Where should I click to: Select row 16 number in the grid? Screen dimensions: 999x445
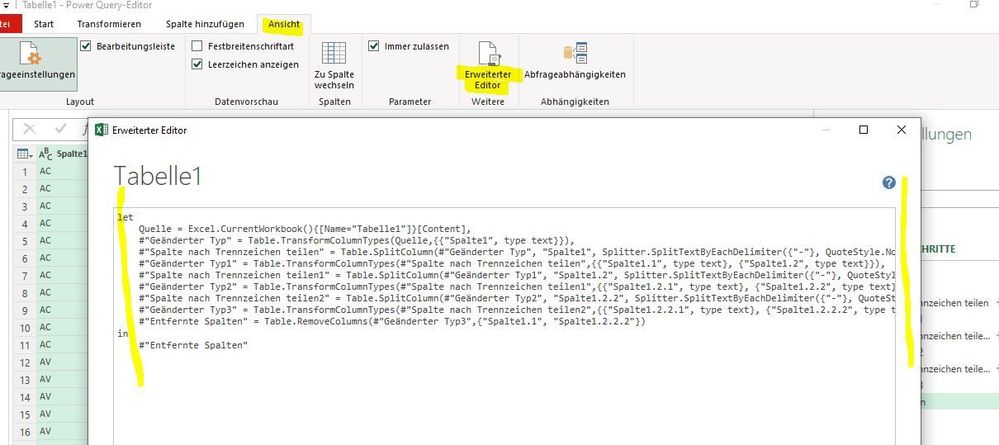[x=25, y=432]
